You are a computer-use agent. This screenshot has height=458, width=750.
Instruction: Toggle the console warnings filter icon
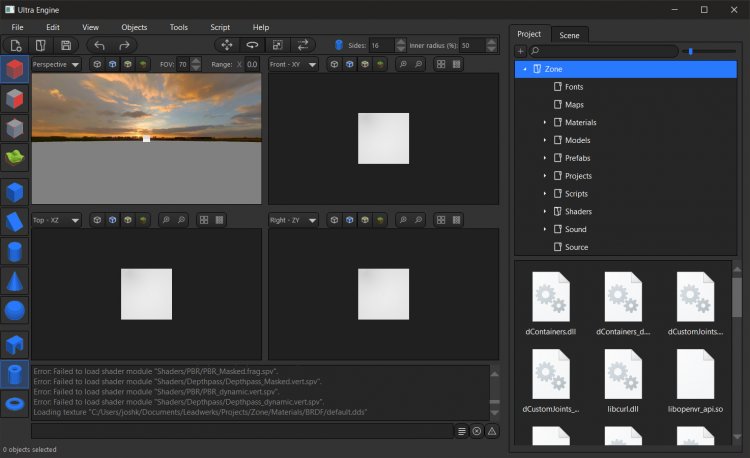tap(492, 431)
